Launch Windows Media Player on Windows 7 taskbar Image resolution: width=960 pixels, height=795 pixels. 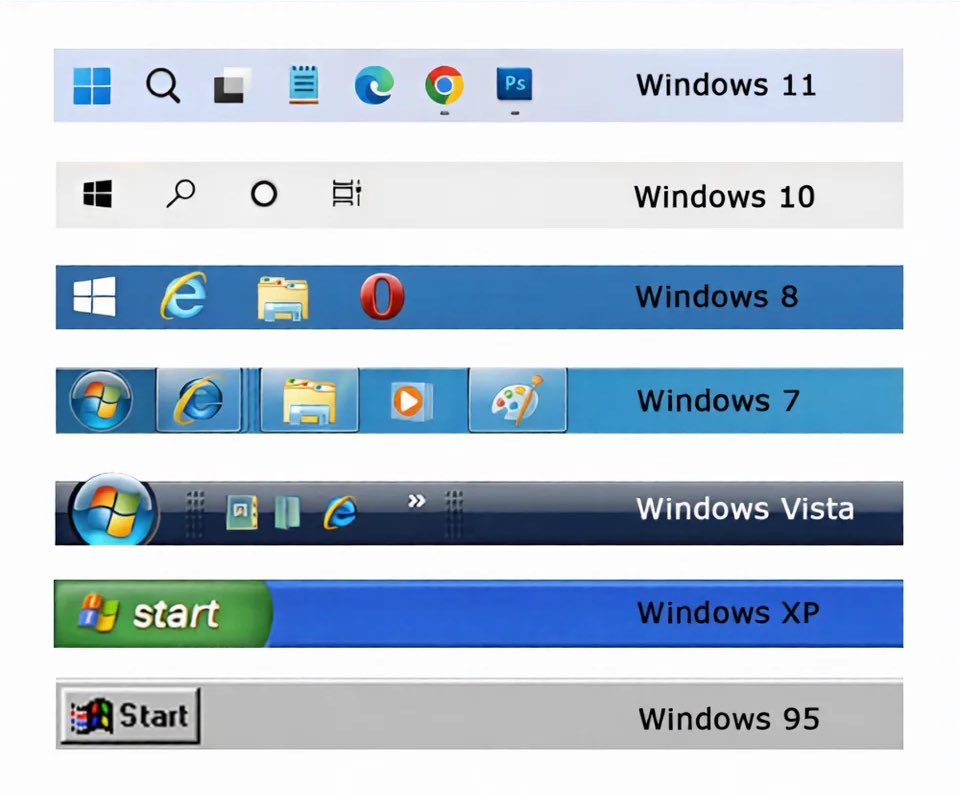click(x=411, y=401)
